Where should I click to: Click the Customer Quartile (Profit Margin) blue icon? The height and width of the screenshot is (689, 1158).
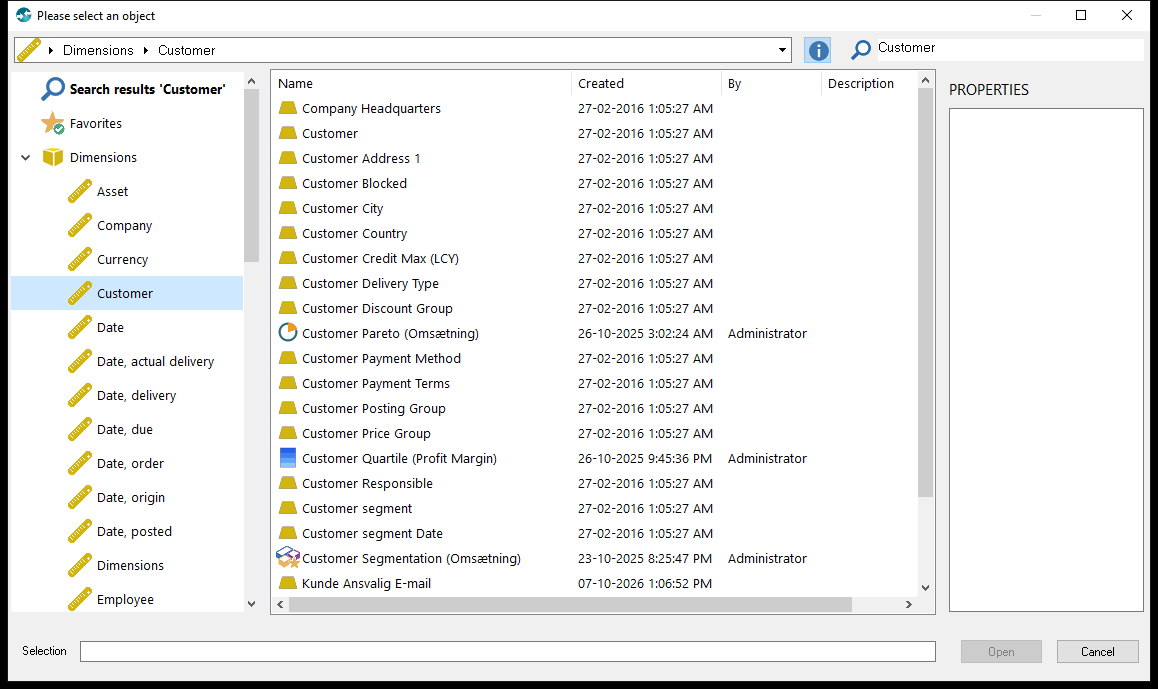288,458
